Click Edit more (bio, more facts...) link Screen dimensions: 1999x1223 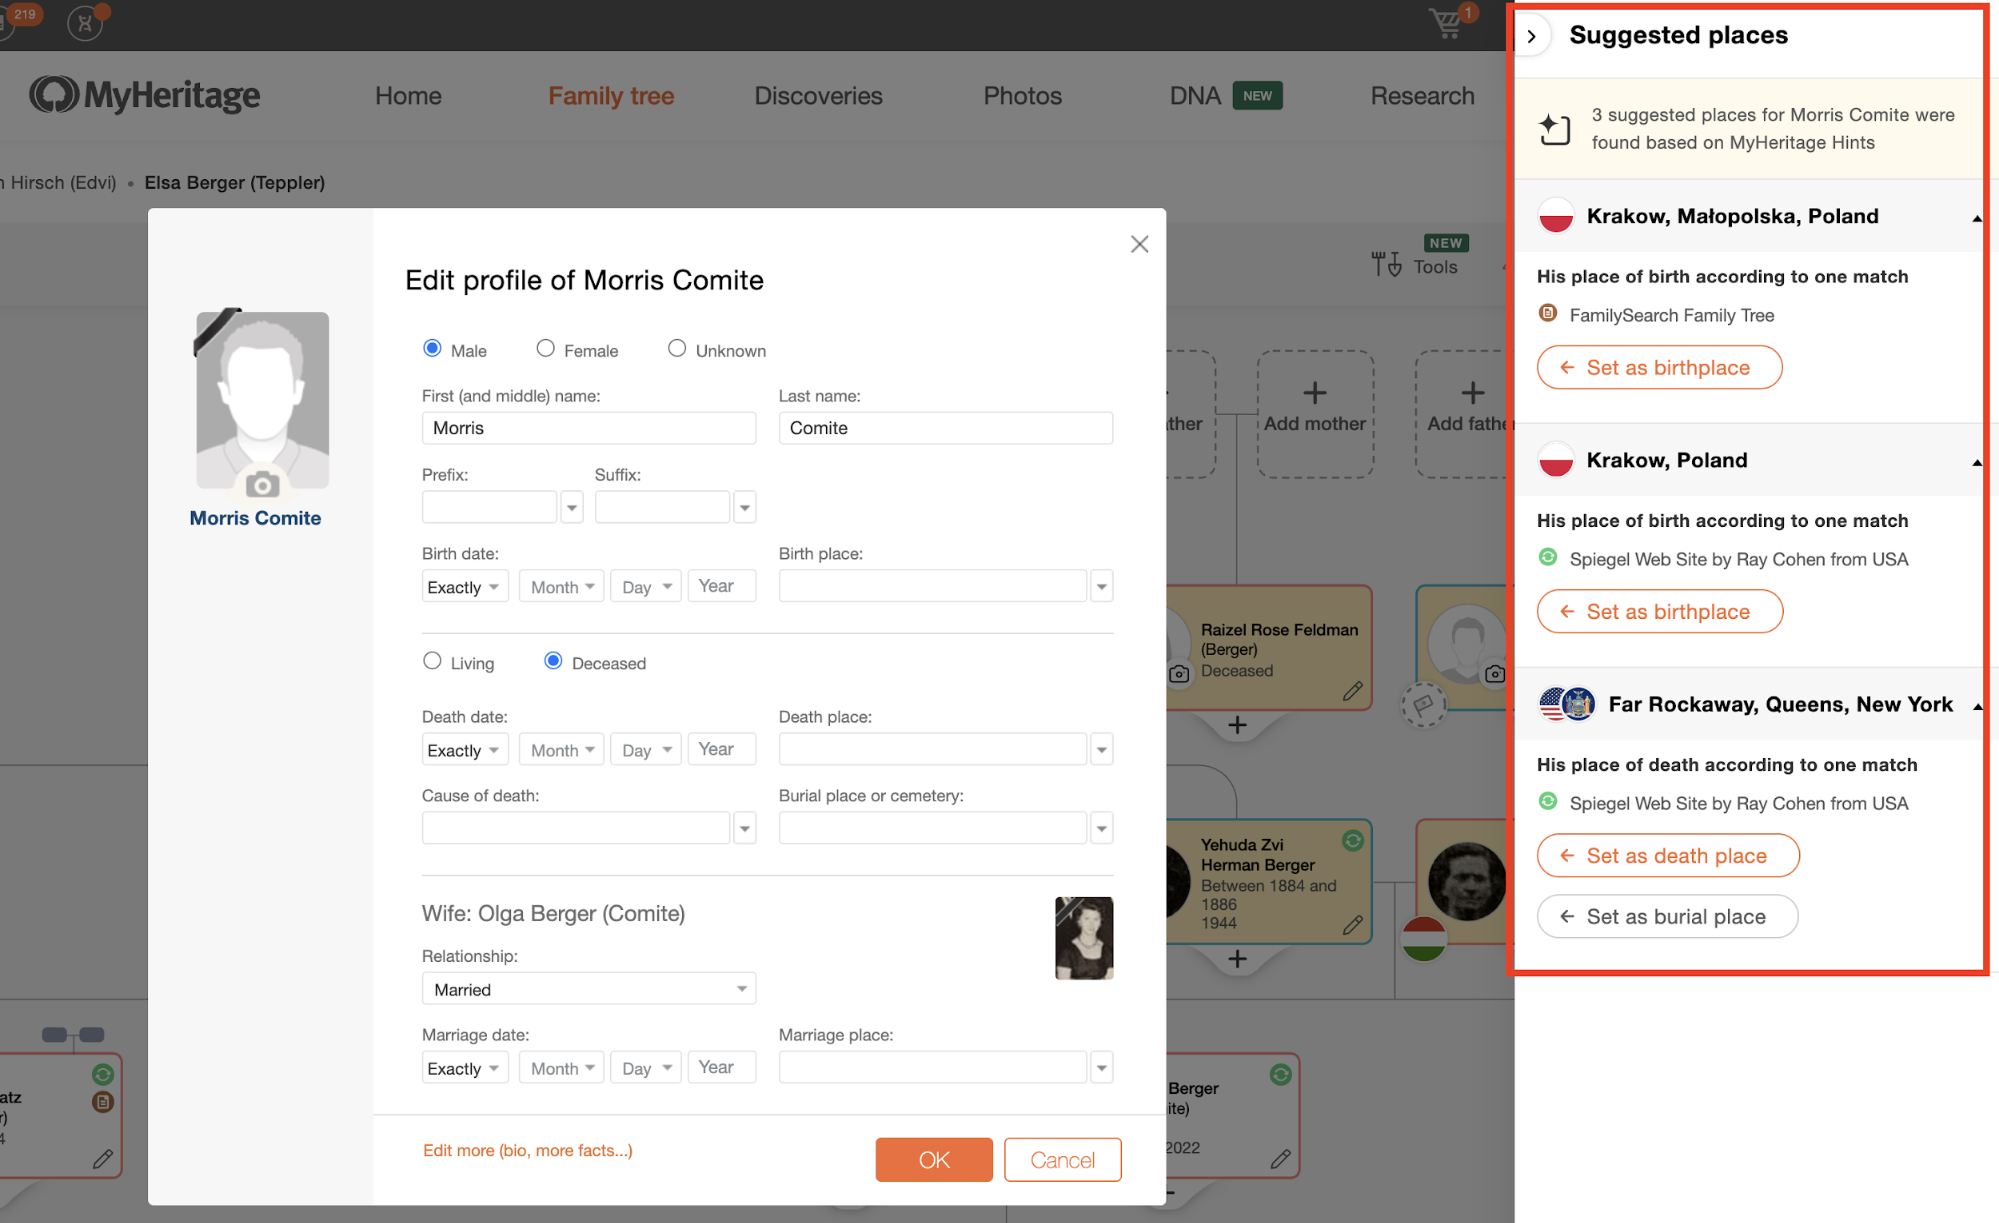(527, 1150)
